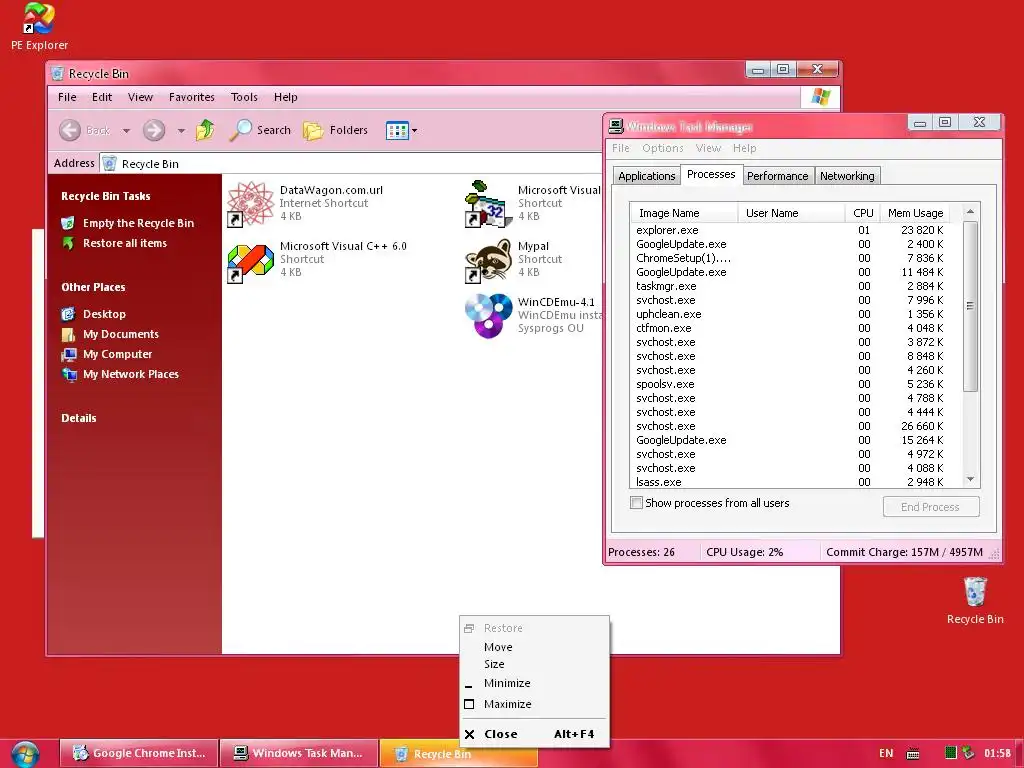Image resolution: width=1024 pixels, height=768 pixels.
Task: Select the ChromeSetup(1).... process row
Action: tap(795, 258)
